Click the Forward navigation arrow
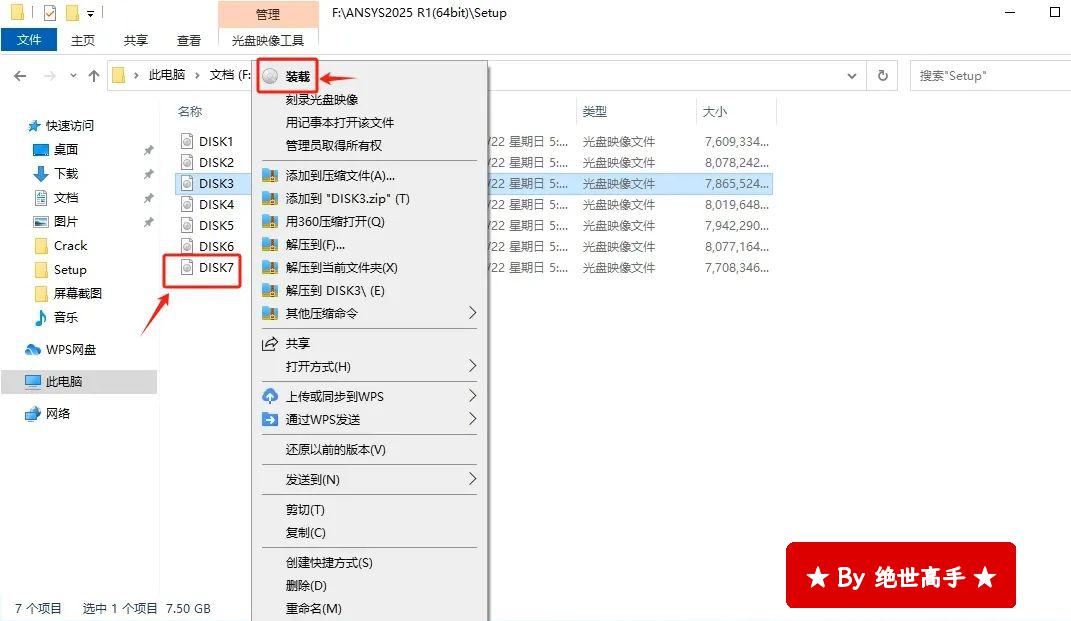Image resolution: width=1071 pixels, height=621 pixels. coord(49,76)
